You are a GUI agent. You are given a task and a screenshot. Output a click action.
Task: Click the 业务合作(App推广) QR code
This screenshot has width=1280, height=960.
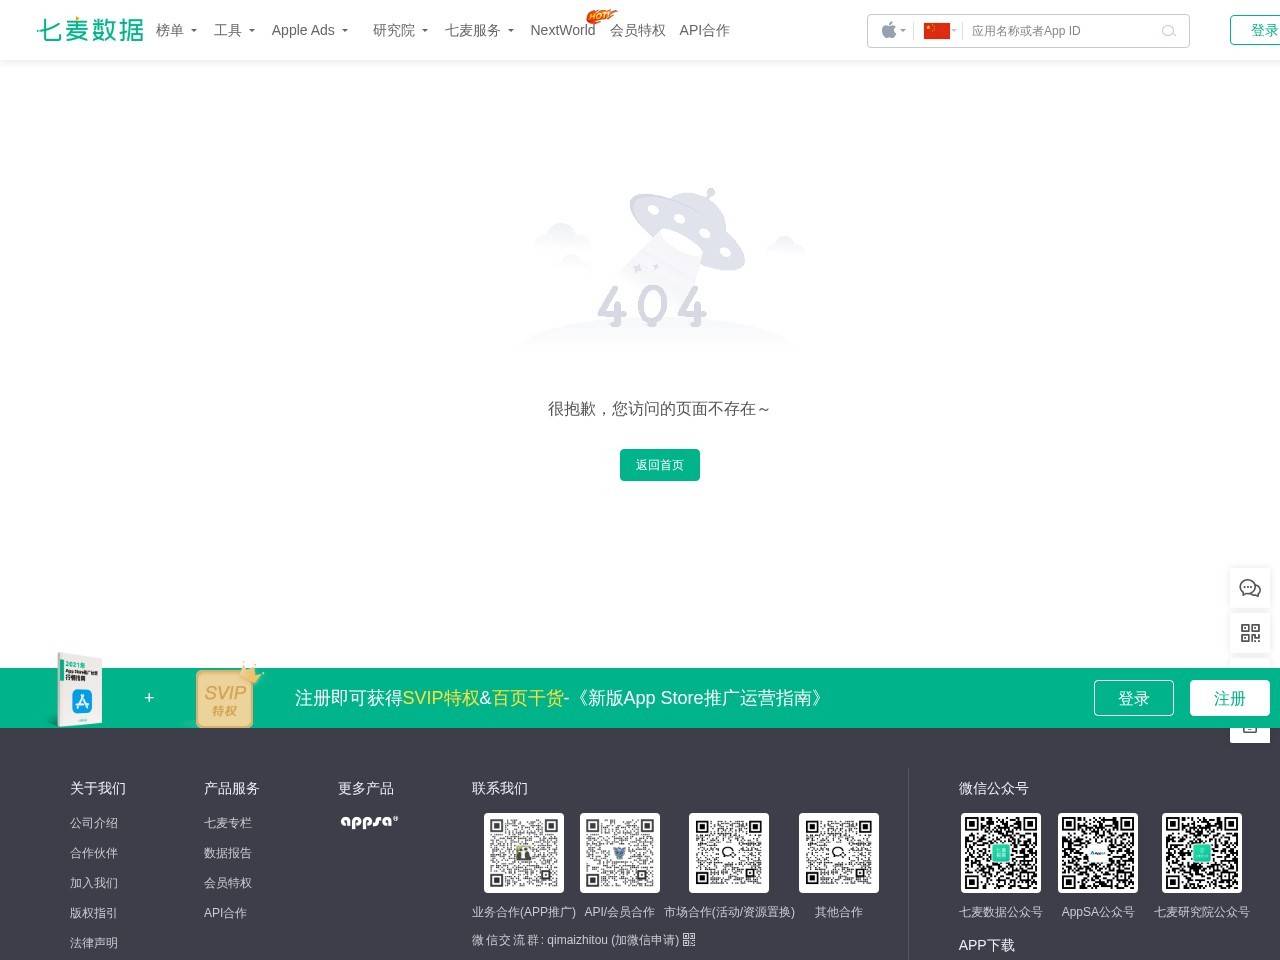pyautogui.click(x=523, y=852)
